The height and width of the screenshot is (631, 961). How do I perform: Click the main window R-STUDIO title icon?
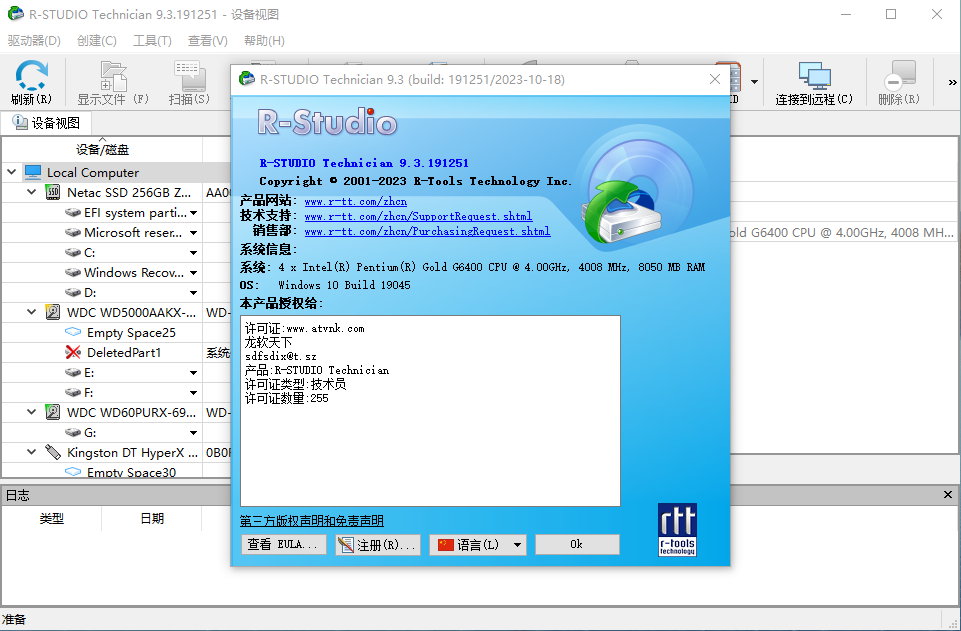tap(15, 13)
